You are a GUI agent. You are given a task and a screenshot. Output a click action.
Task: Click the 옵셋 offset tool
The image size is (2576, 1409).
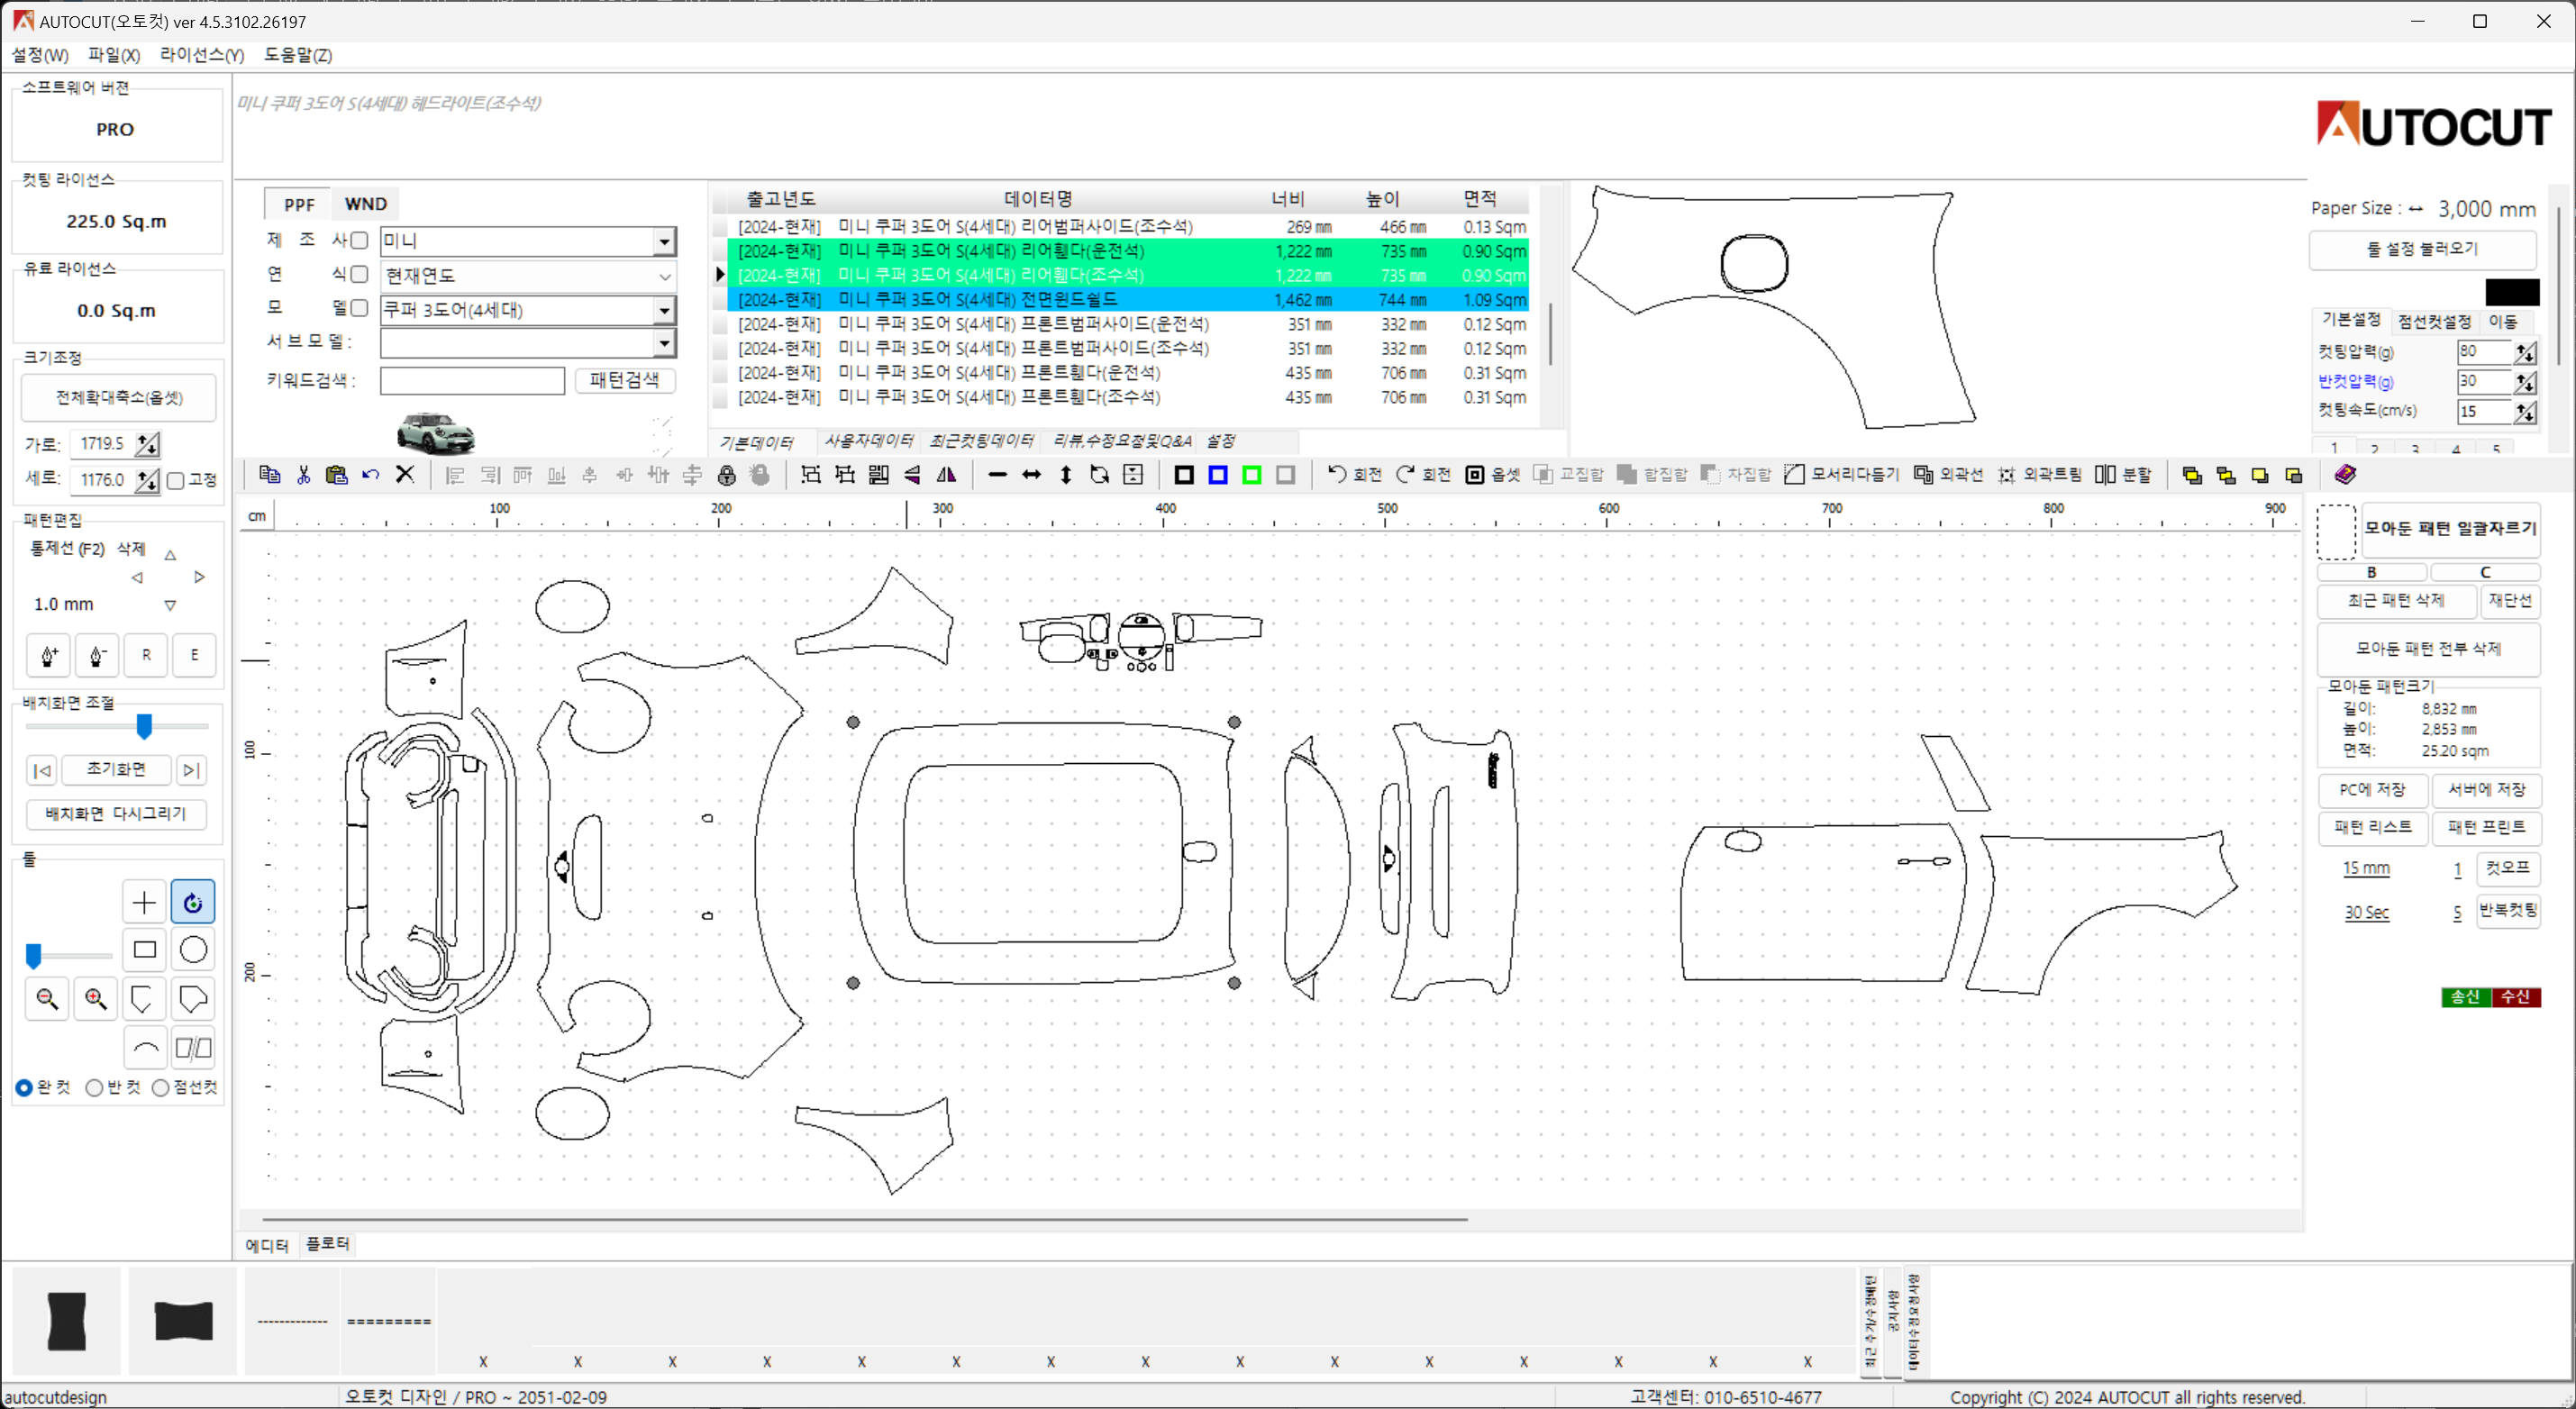click(x=1492, y=474)
